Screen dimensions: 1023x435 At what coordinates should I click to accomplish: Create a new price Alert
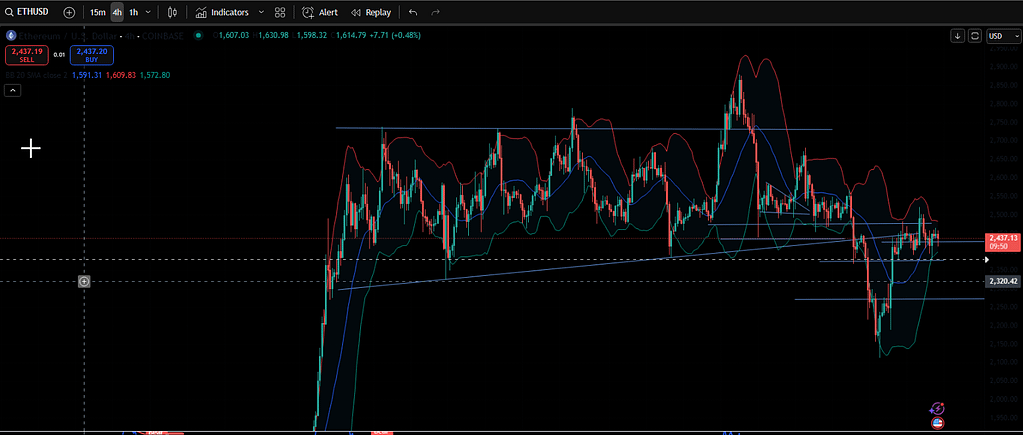click(320, 12)
